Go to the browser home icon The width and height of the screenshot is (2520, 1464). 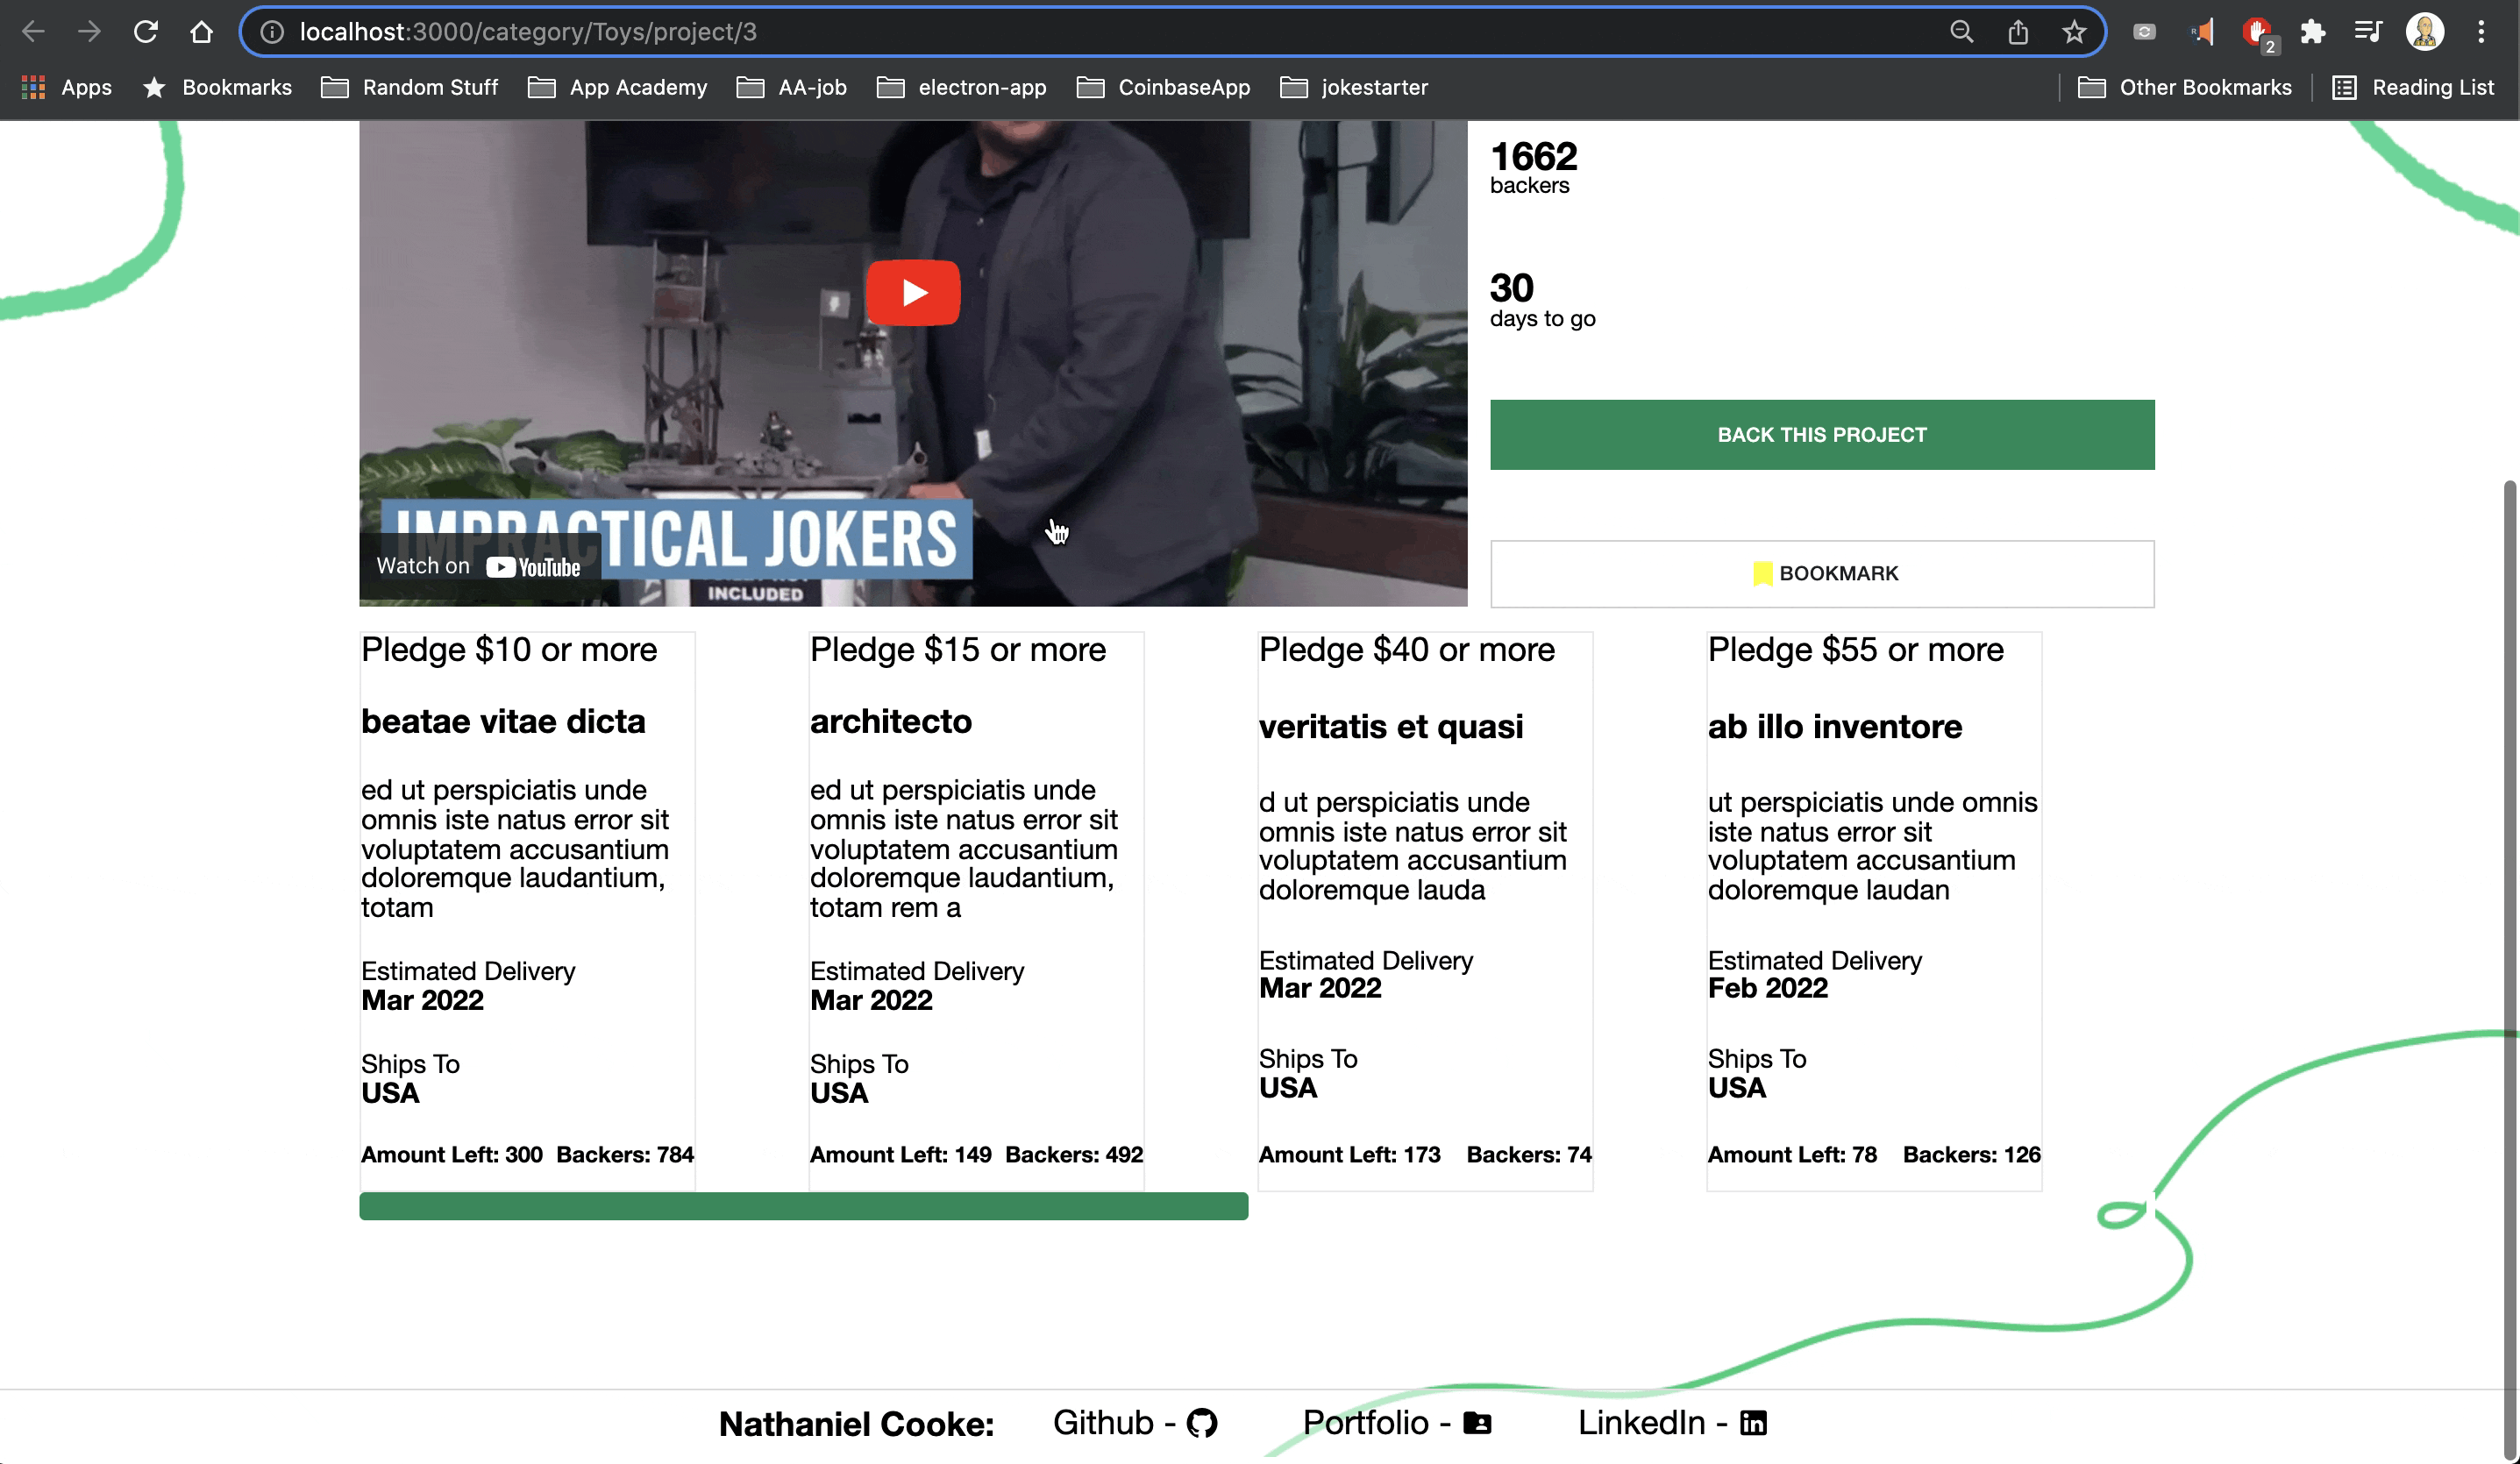pyautogui.click(x=202, y=32)
